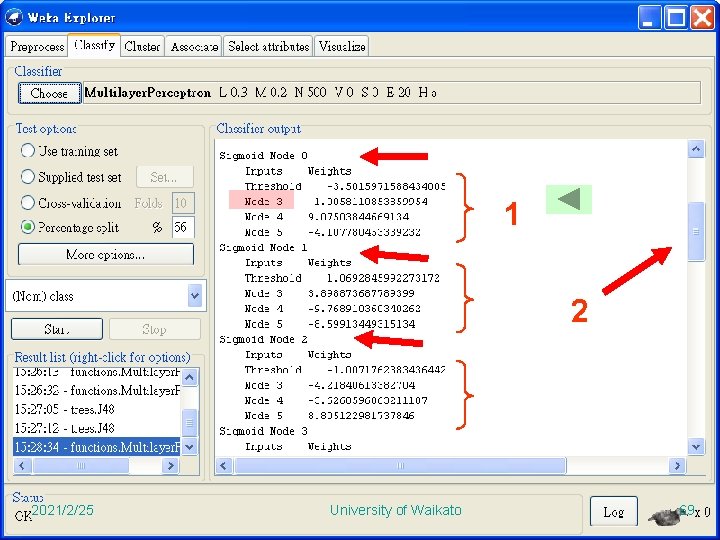The height and width of the screenshot is (540, 720).
Task: Switch to the Preprocess tab
Action: tap(37, 46)
